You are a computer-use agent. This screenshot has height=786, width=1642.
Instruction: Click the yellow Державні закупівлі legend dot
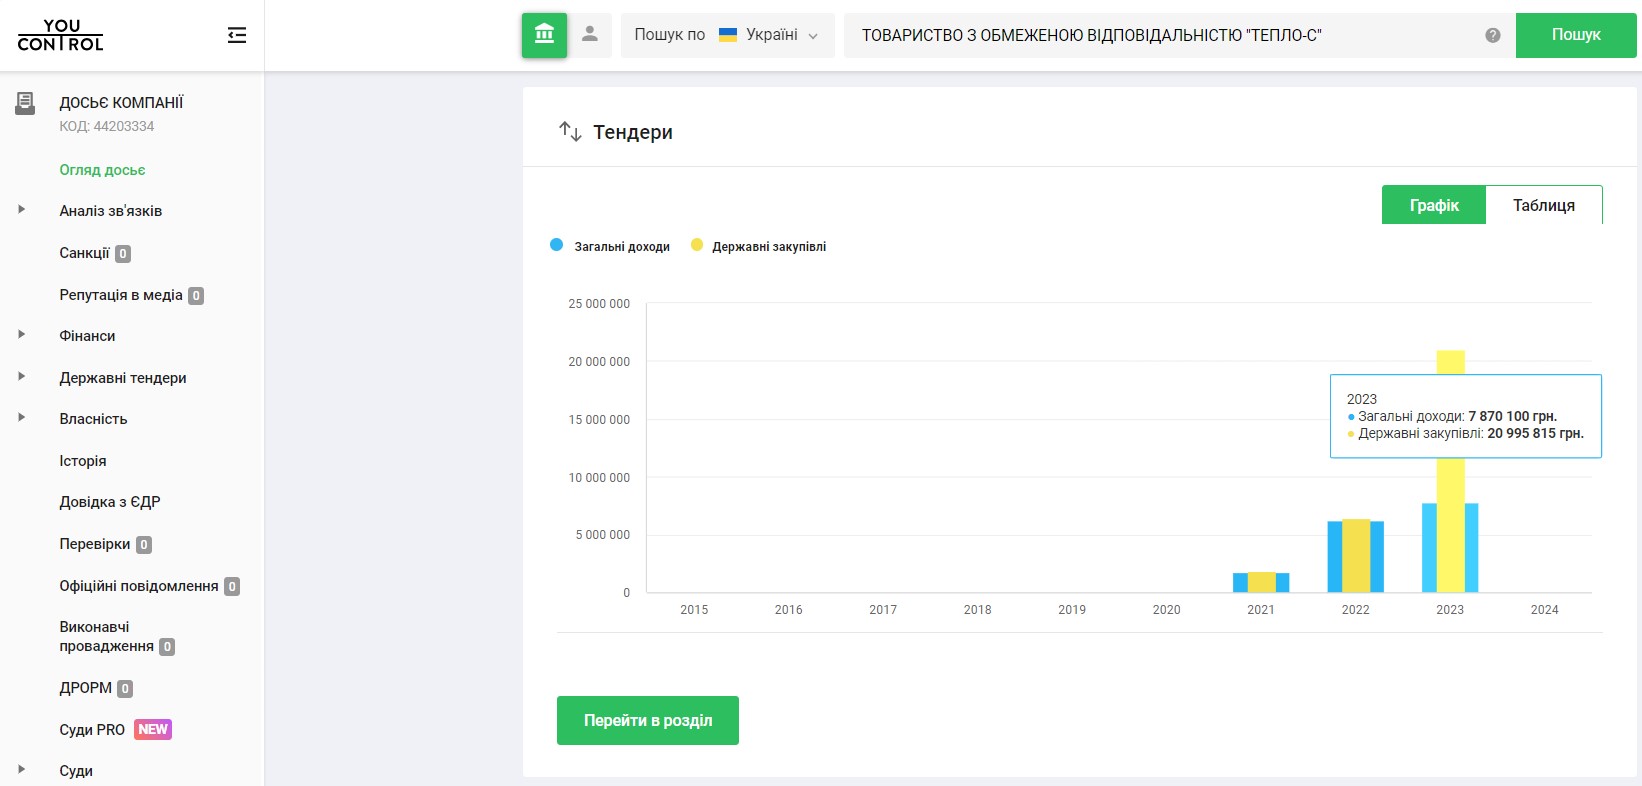pyautogui.click(x=698, y=245)
